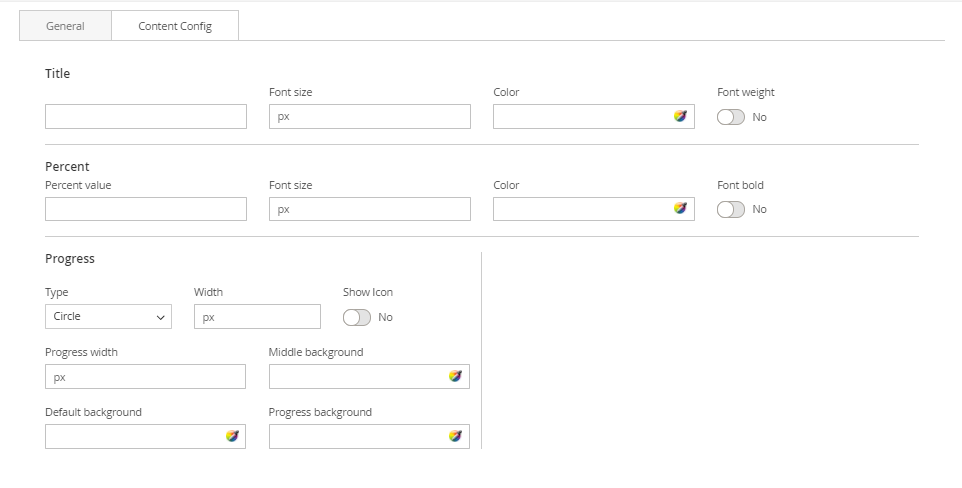Image resolution: width=962 pixels, height=488 pixels.
Task: Click the Title text input field
Action: click(145, 117)
